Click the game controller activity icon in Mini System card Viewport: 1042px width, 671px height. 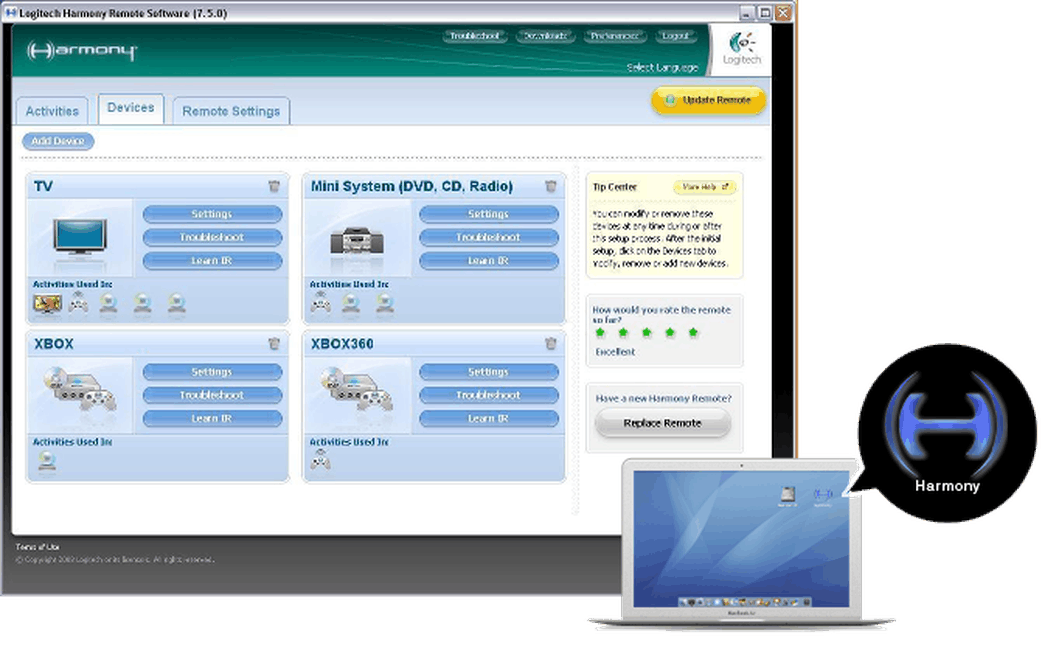(x=320, y=304)
